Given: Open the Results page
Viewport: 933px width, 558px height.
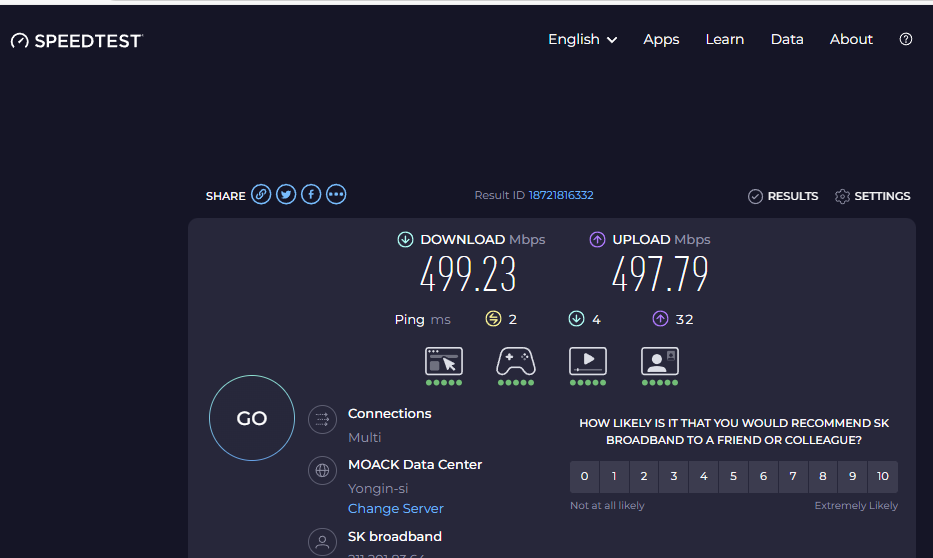Looking at the screenshot, I should click(x=783, y=196).
